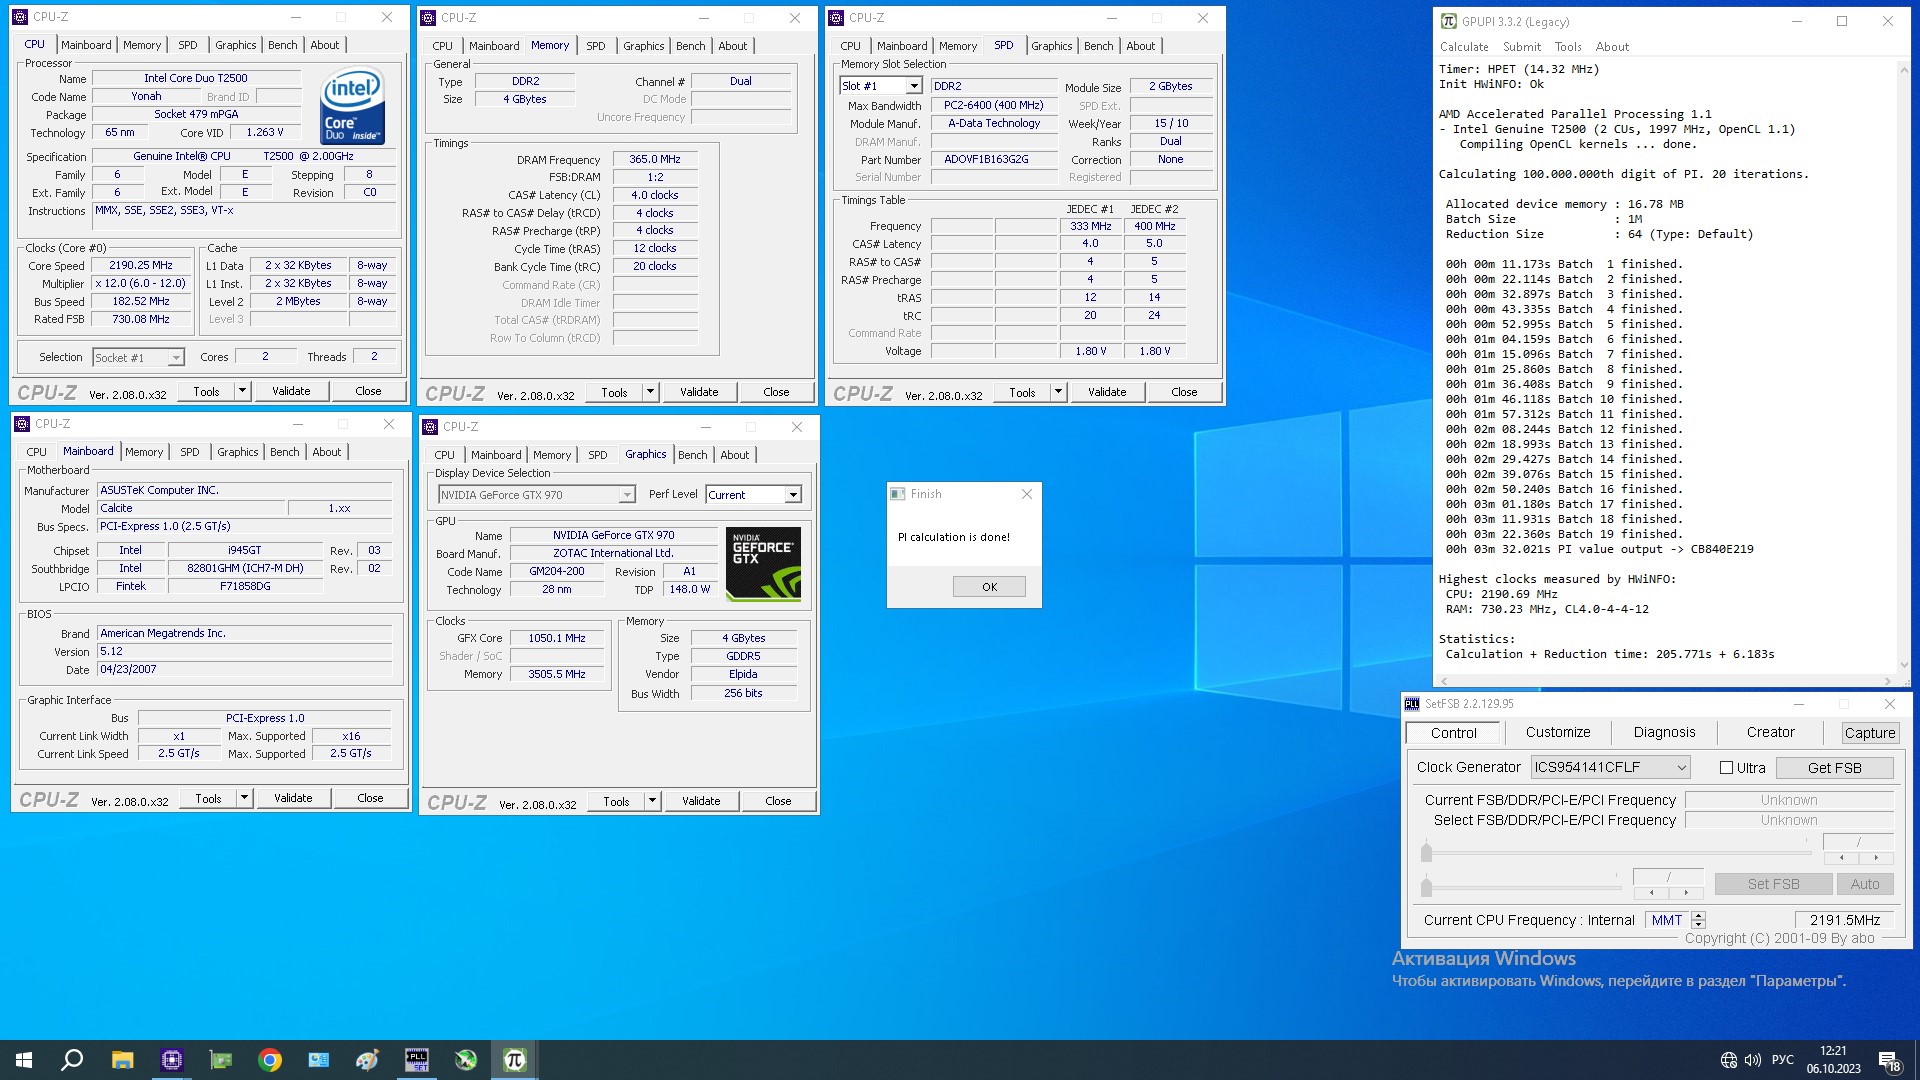Screen dimensions: 1920x1080
Task: Open the CPU-Z taskbar icon
Action: tap(172, 1059)
